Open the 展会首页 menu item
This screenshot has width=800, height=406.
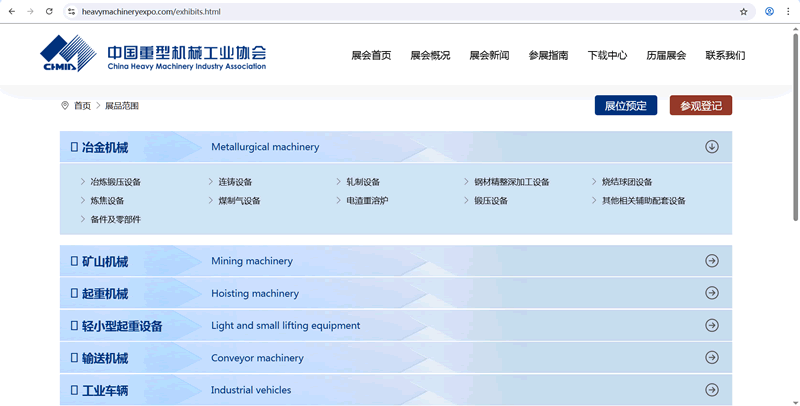point(371,56)
